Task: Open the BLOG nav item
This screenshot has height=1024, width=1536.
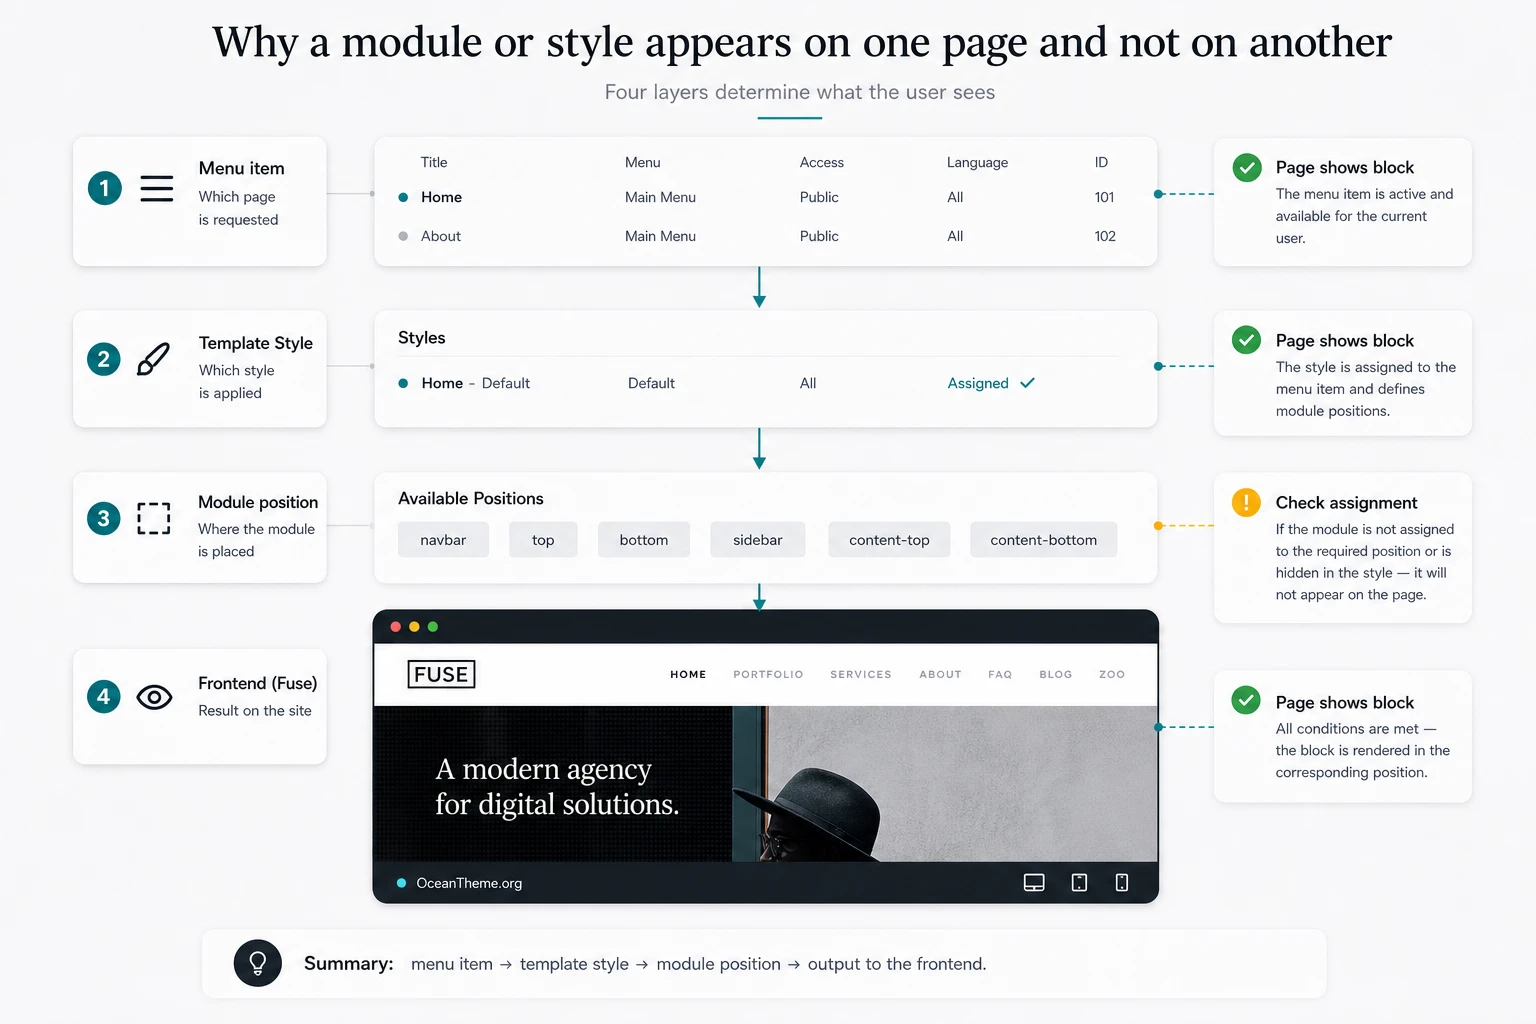Action: pos(1056,675)
